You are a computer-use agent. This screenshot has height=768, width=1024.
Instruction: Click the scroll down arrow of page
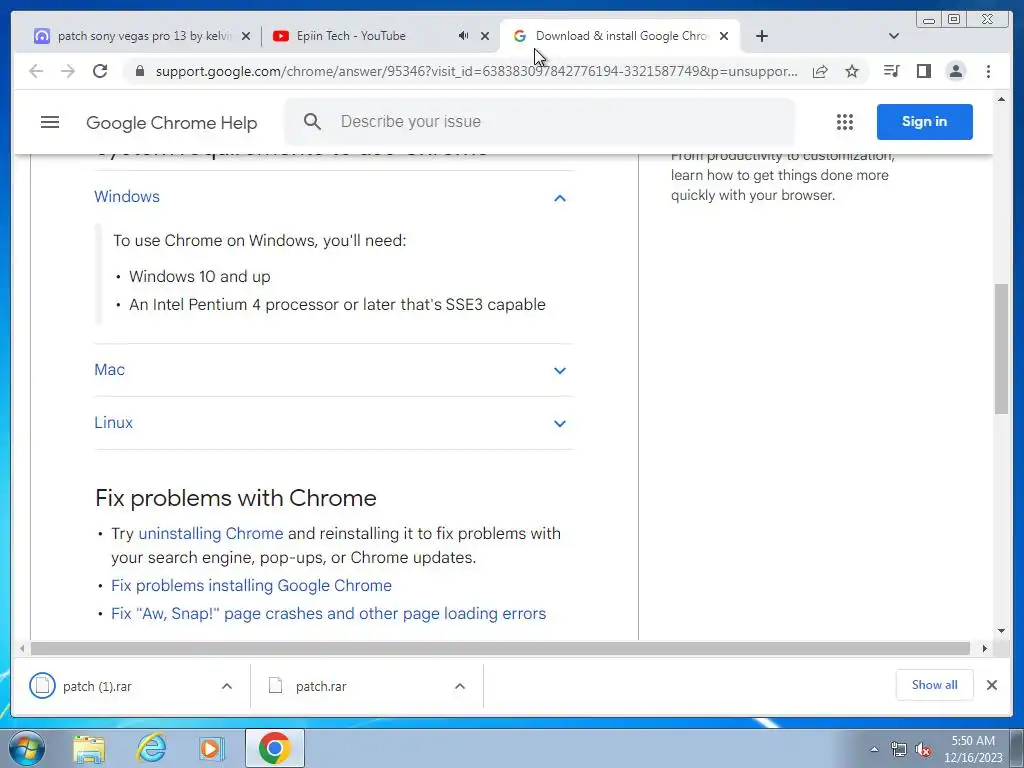coord(1001,631)
